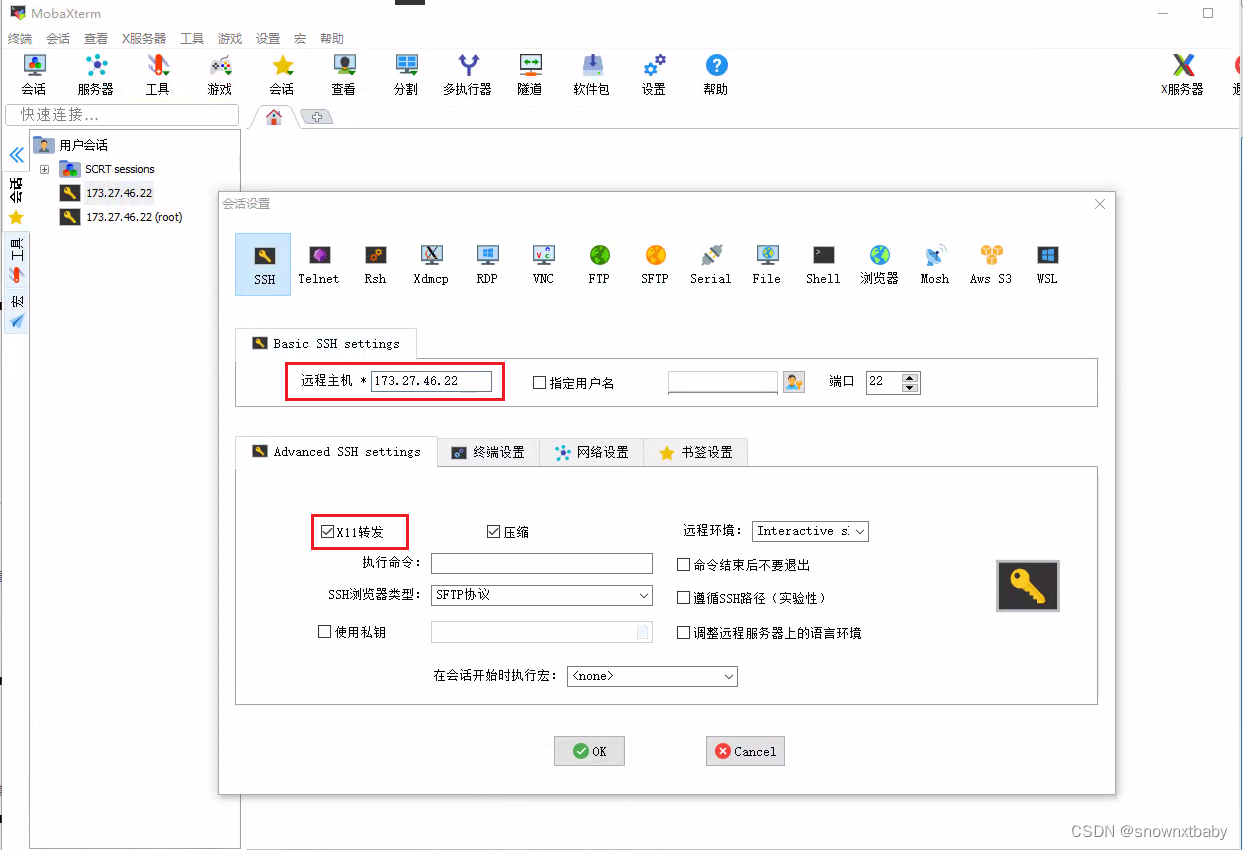Choose the Xdmcp session type
Viewport: 1243px width, 850px height.
point(431,264)
